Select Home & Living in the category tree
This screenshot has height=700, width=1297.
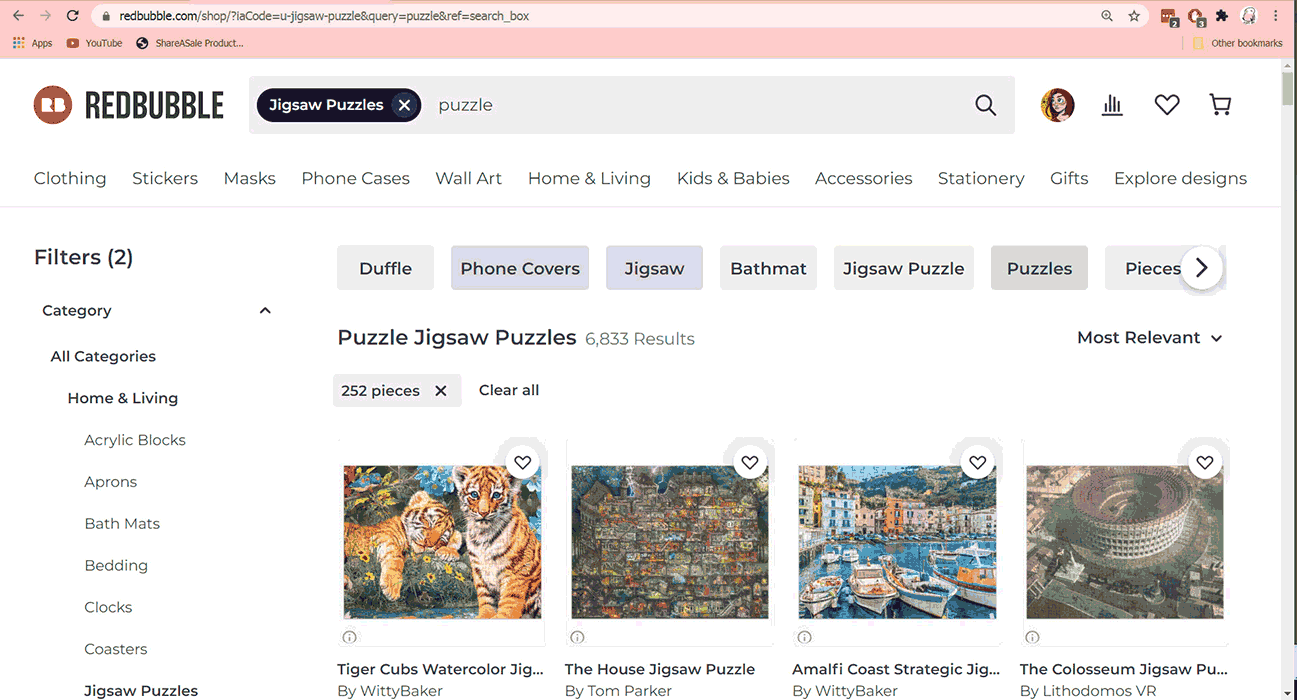tap(123, 398)
